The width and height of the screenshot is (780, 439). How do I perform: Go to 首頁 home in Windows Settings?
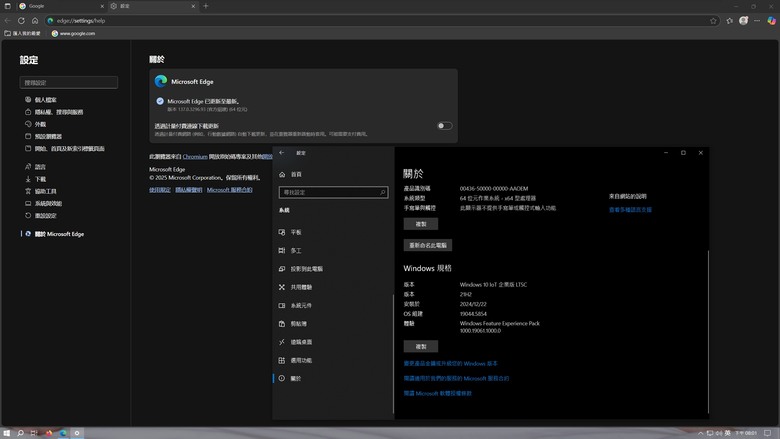[x=291, y=175]
